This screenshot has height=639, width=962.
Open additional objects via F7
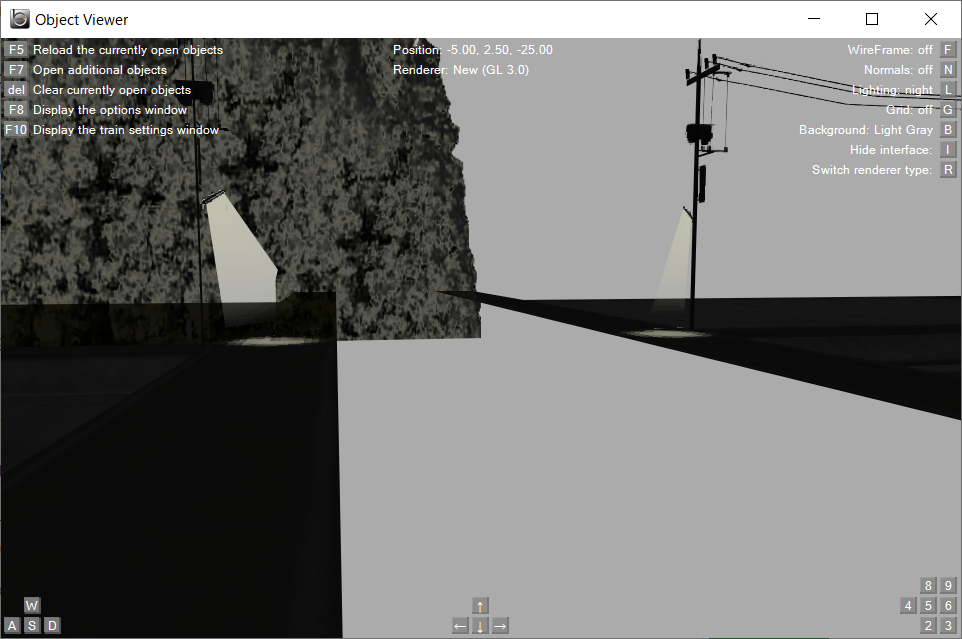point(14,69)
